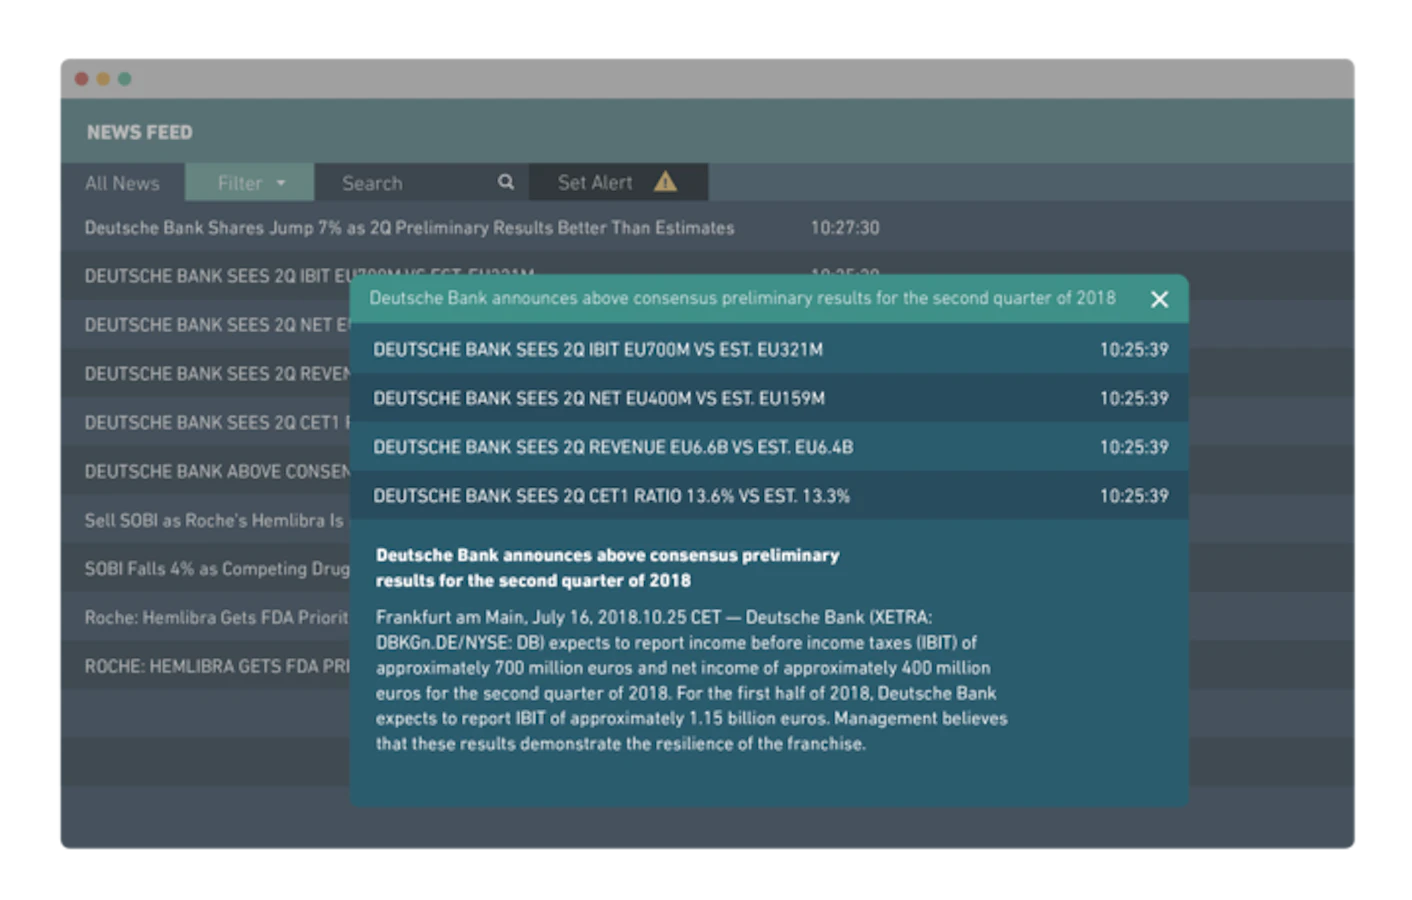This screenshot has height=900, width=1412.
Task: Click the Set Alert button
Action: pyautogui.click(x=619, y=183)
